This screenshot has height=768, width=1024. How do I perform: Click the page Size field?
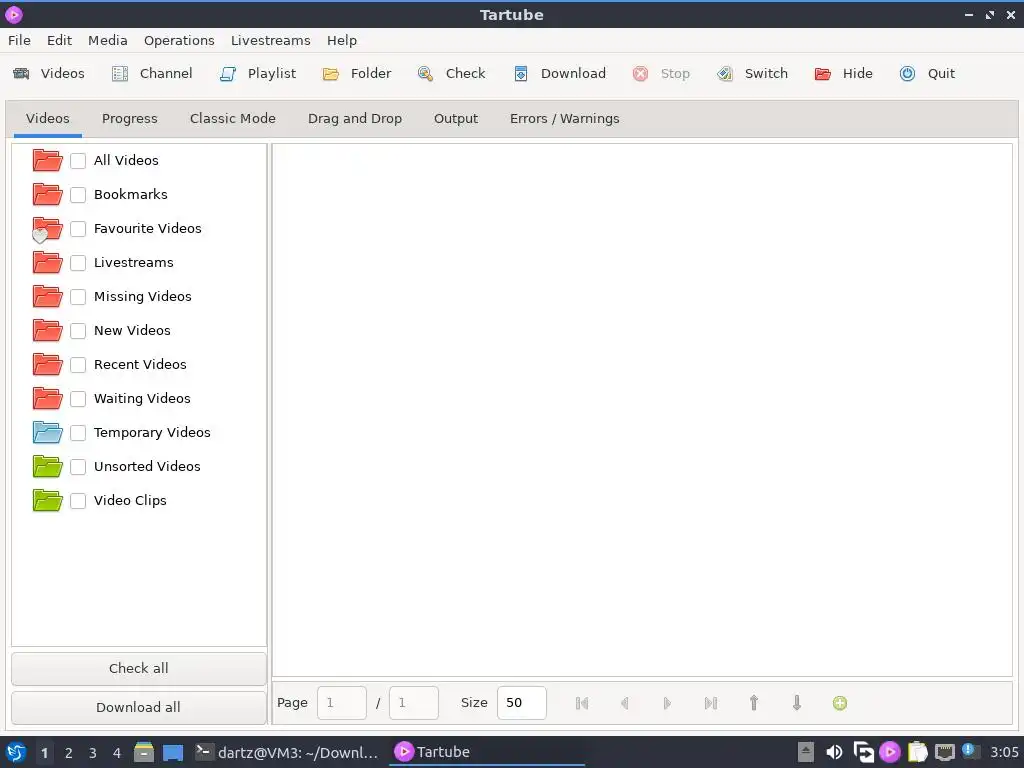click(x=521, y=703)
